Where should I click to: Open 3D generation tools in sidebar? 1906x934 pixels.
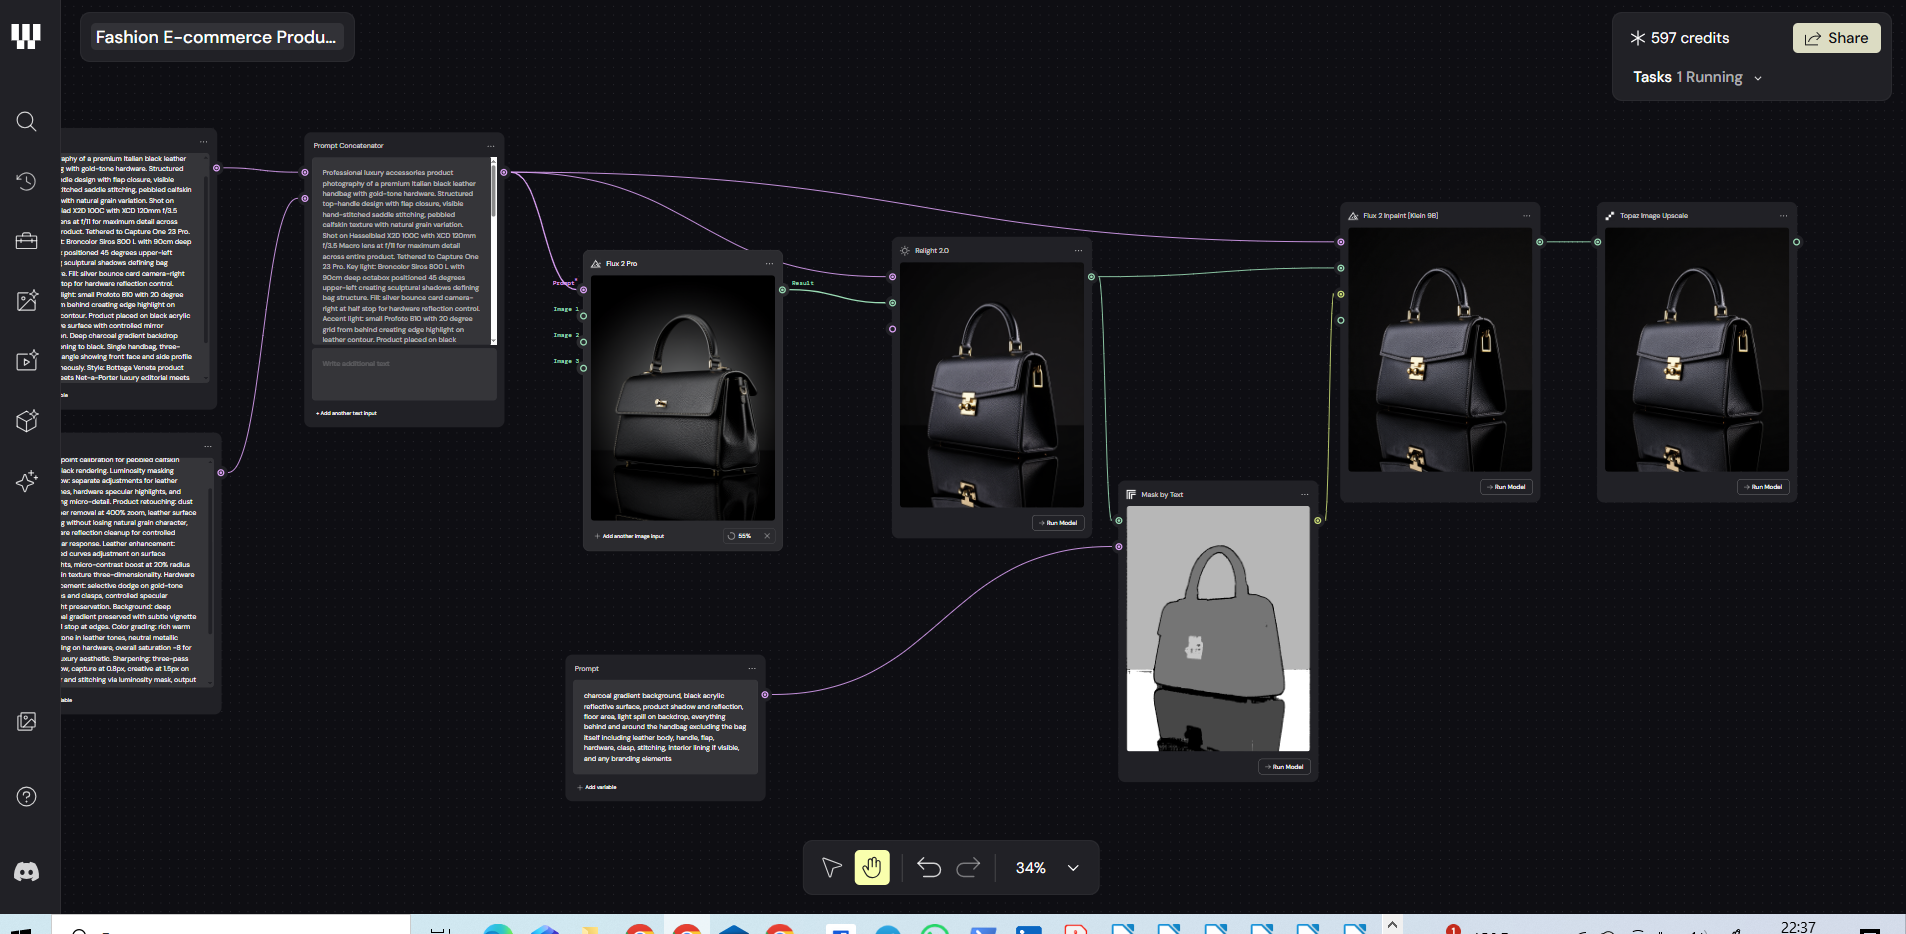click(26, 420)
